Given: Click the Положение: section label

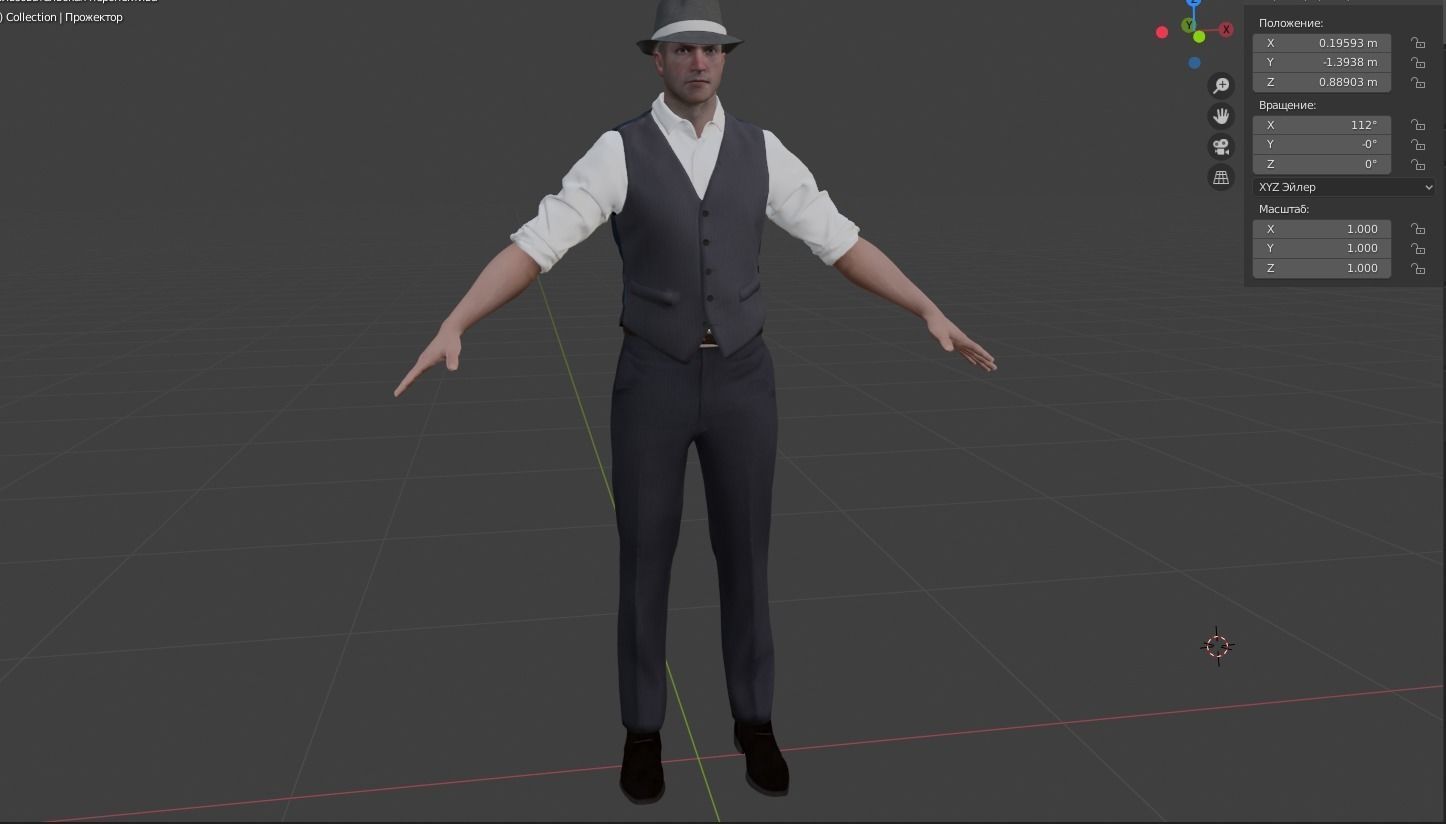Looking at the screenshot, I should click(x=1291, y=23).
